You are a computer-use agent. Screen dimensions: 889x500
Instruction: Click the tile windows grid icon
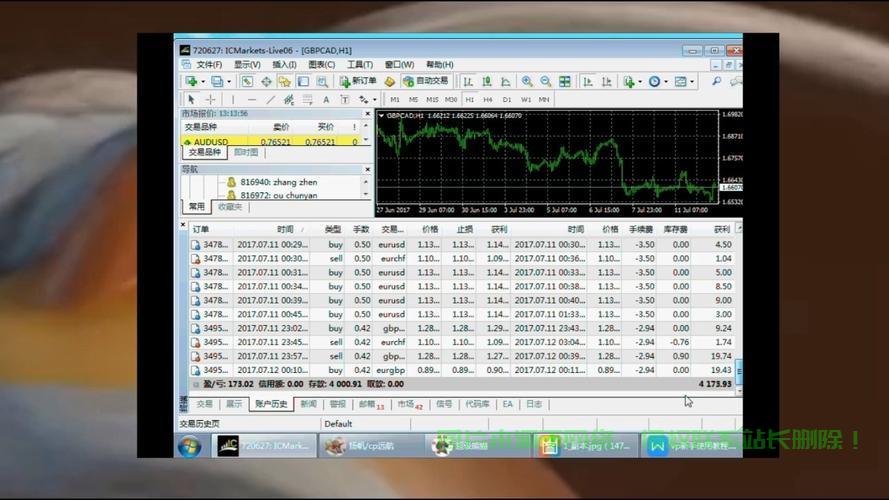(x=565, y=82)
